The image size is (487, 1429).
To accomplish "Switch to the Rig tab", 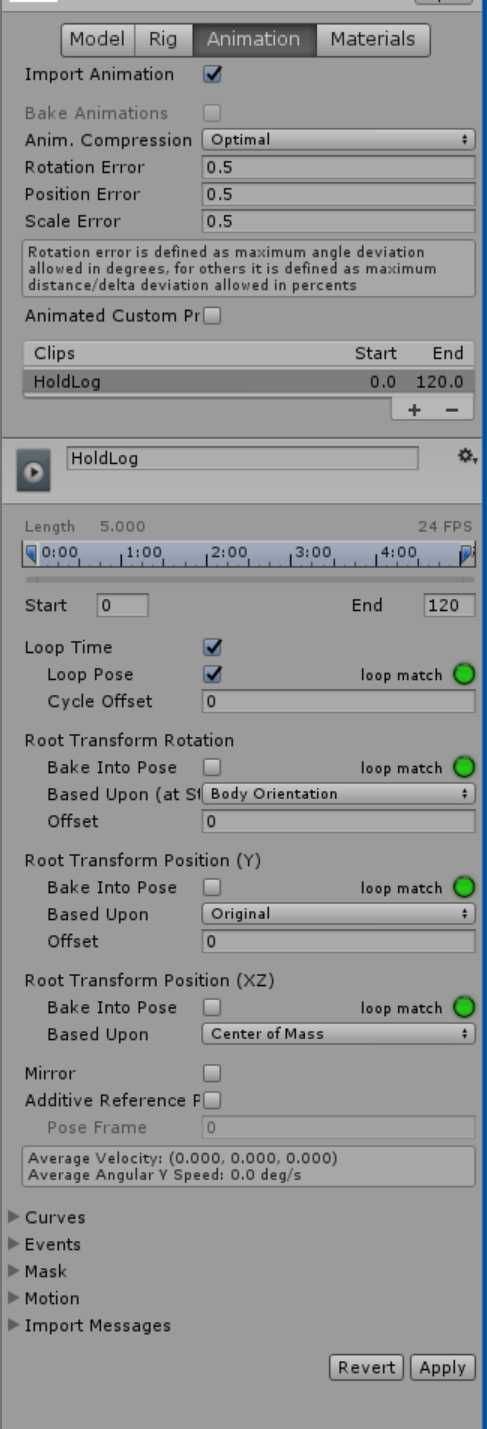I will 163,39.
